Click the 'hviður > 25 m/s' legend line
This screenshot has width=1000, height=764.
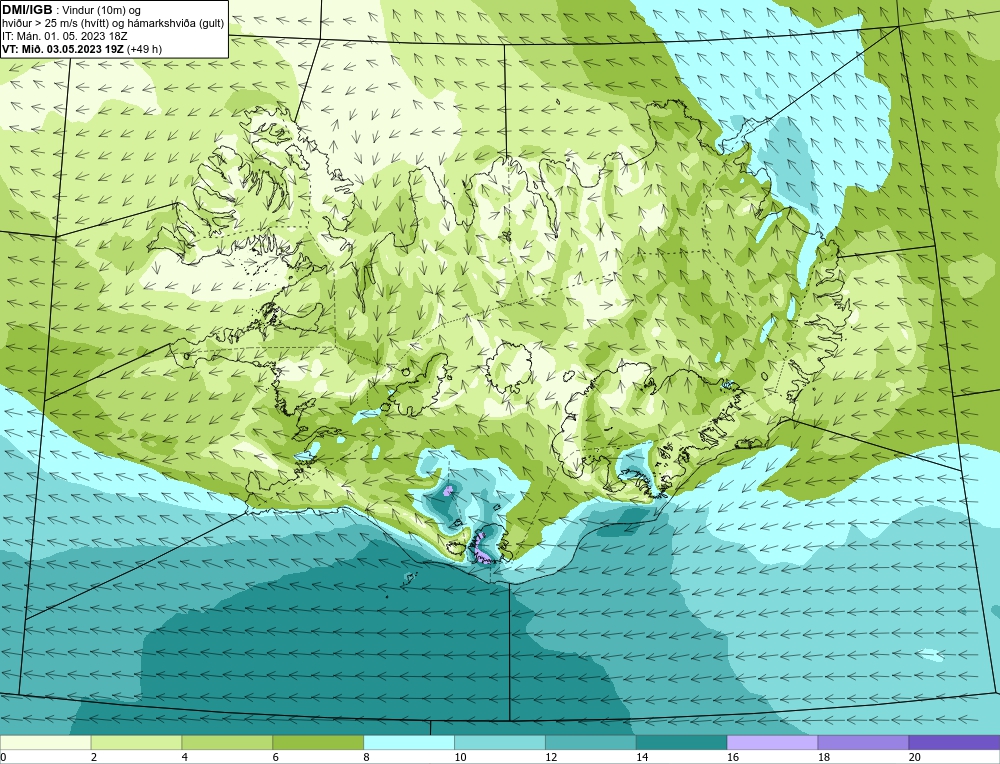tap(113, 24)
